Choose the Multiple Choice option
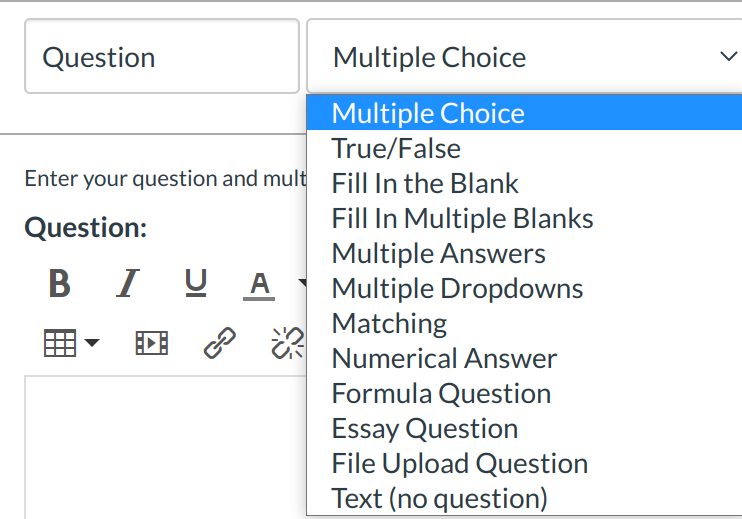 point(428,113)
